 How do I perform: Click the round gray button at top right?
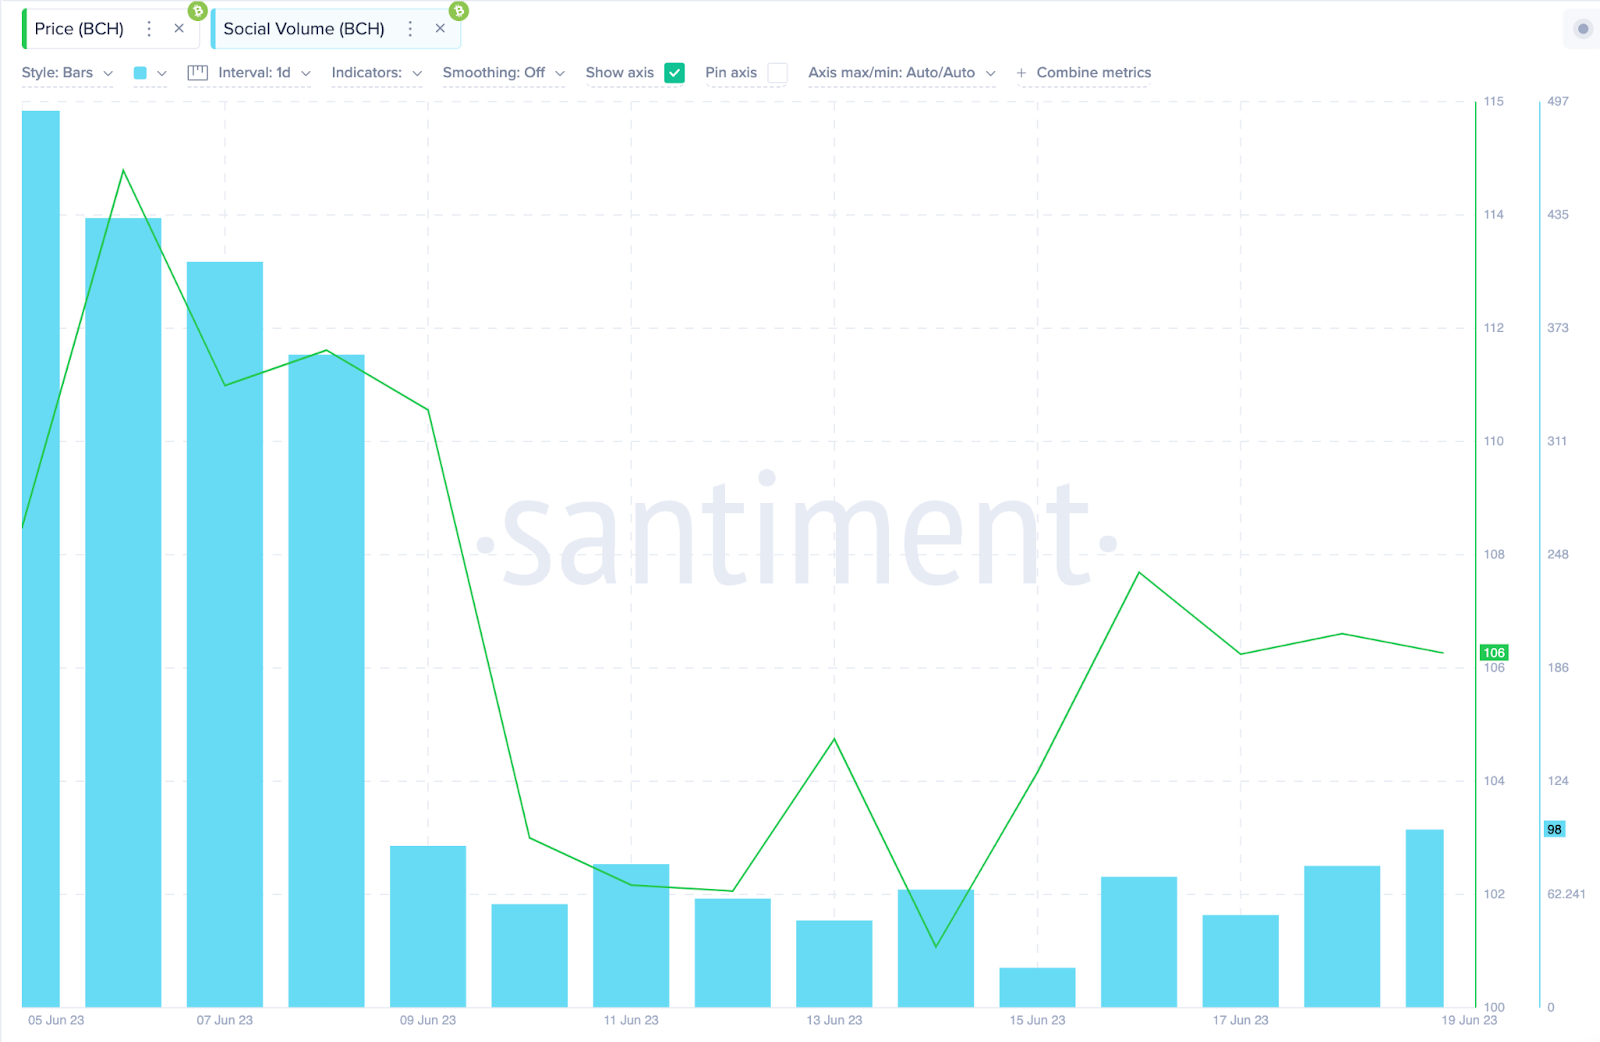pyautogui.click(x=1582, y=28)
